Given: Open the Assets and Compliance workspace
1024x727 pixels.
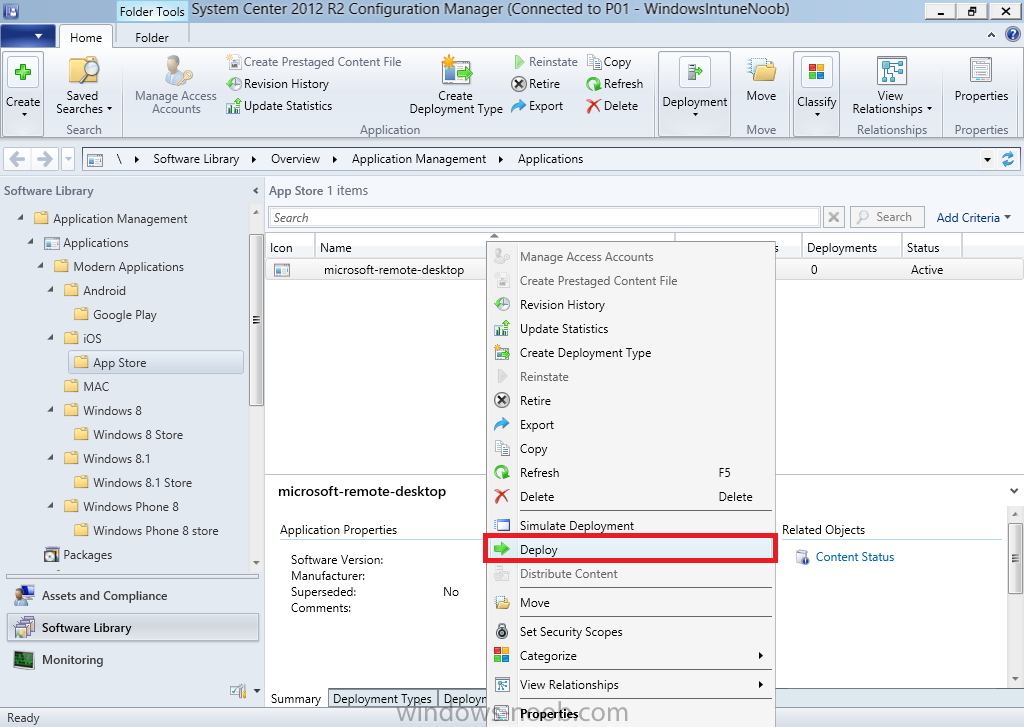Looking at the screenshot, I should 133,596.
